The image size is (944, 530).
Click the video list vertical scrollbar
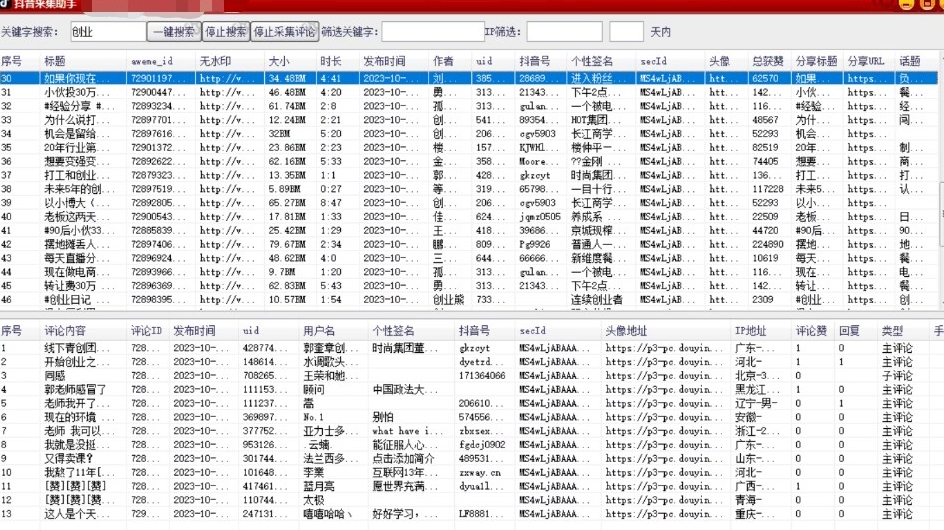pos(939,190)
